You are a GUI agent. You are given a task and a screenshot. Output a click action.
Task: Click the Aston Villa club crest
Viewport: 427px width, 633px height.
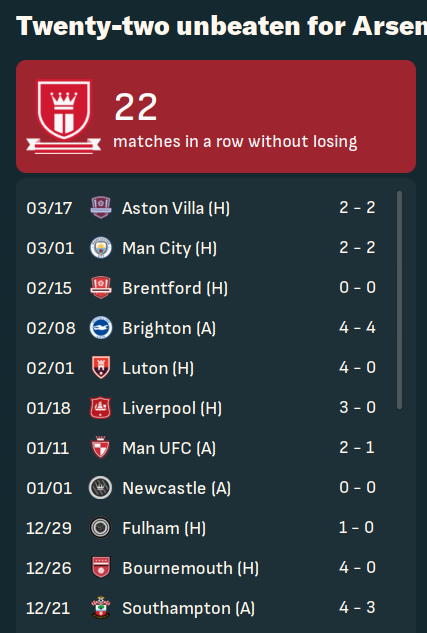(x=100, y=208)
